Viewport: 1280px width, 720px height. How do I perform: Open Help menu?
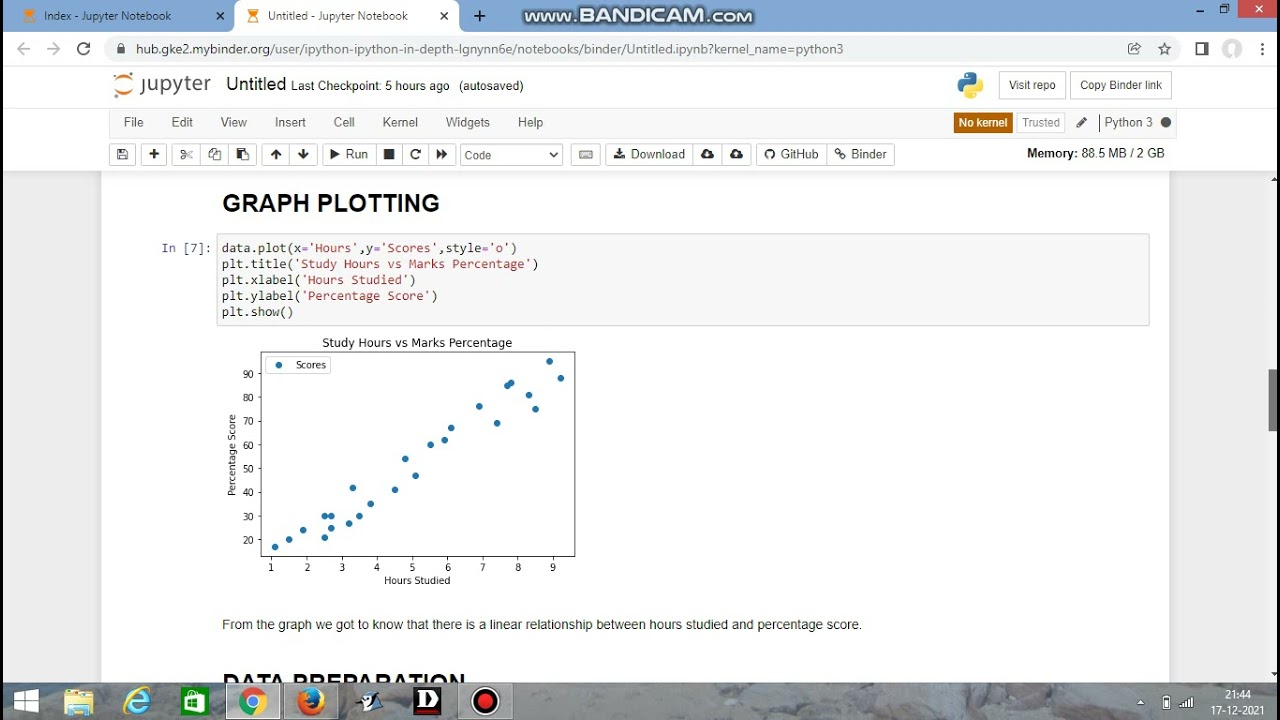(x=530, y=122)
